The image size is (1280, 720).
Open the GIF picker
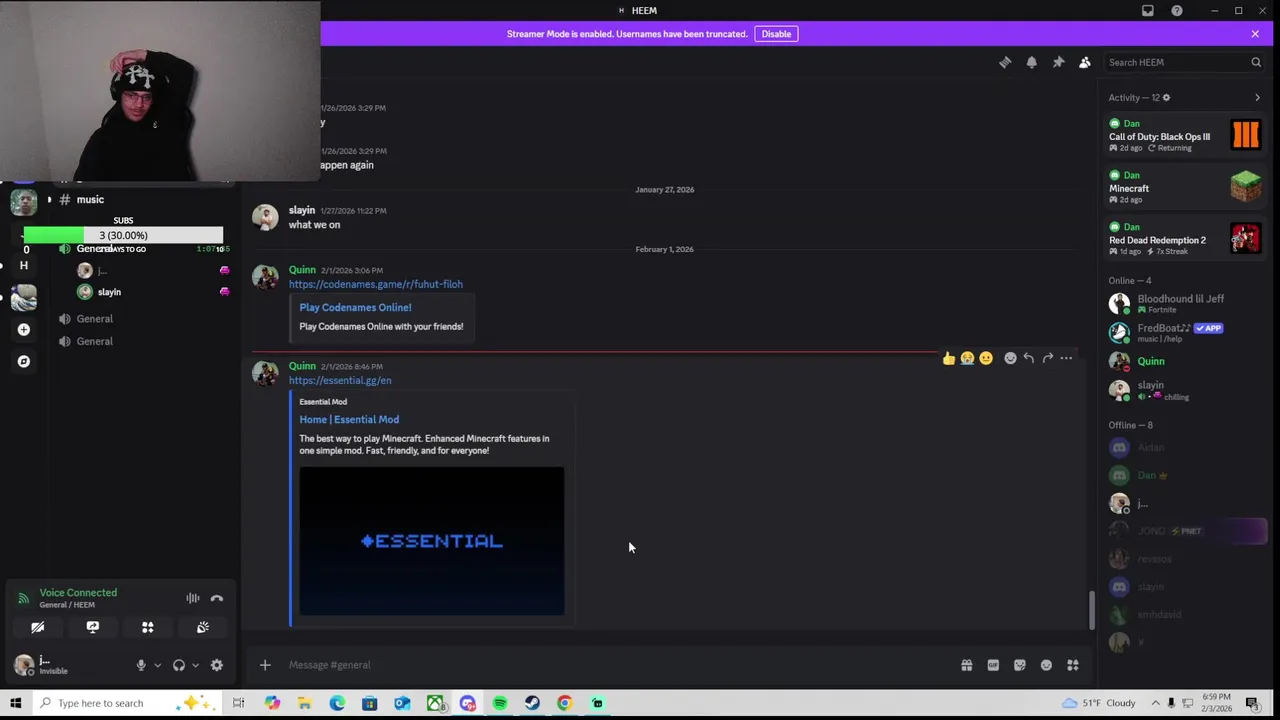pyautogui.click(x=993, y=665)
